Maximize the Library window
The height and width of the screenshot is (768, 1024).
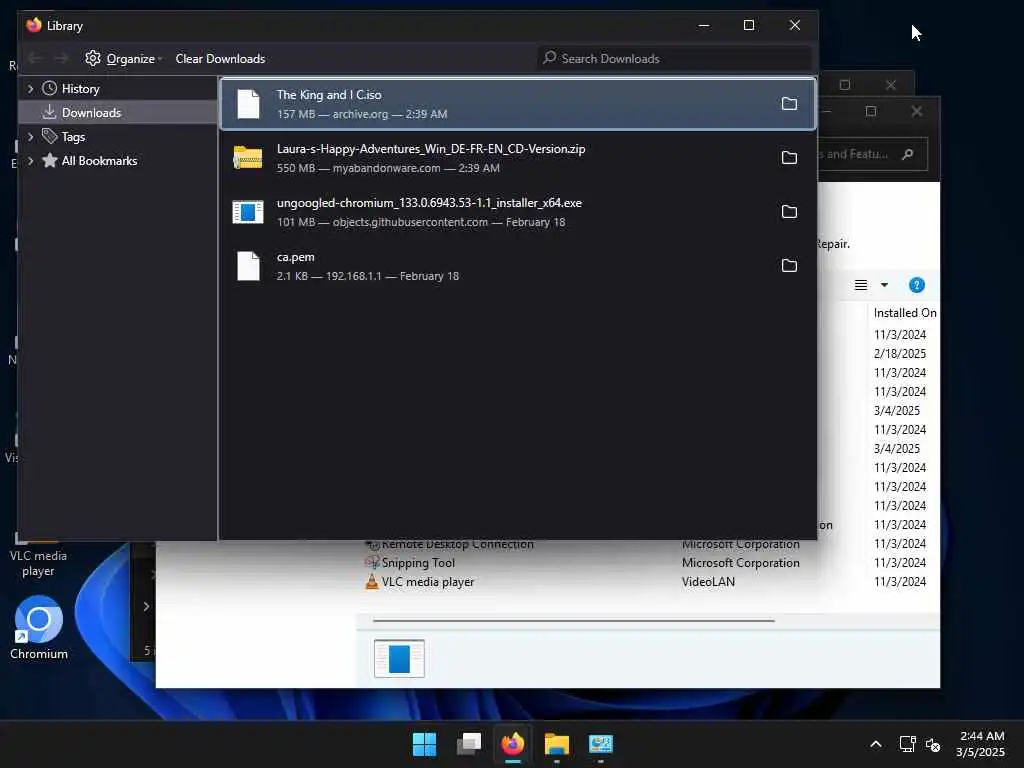point(749,25)
